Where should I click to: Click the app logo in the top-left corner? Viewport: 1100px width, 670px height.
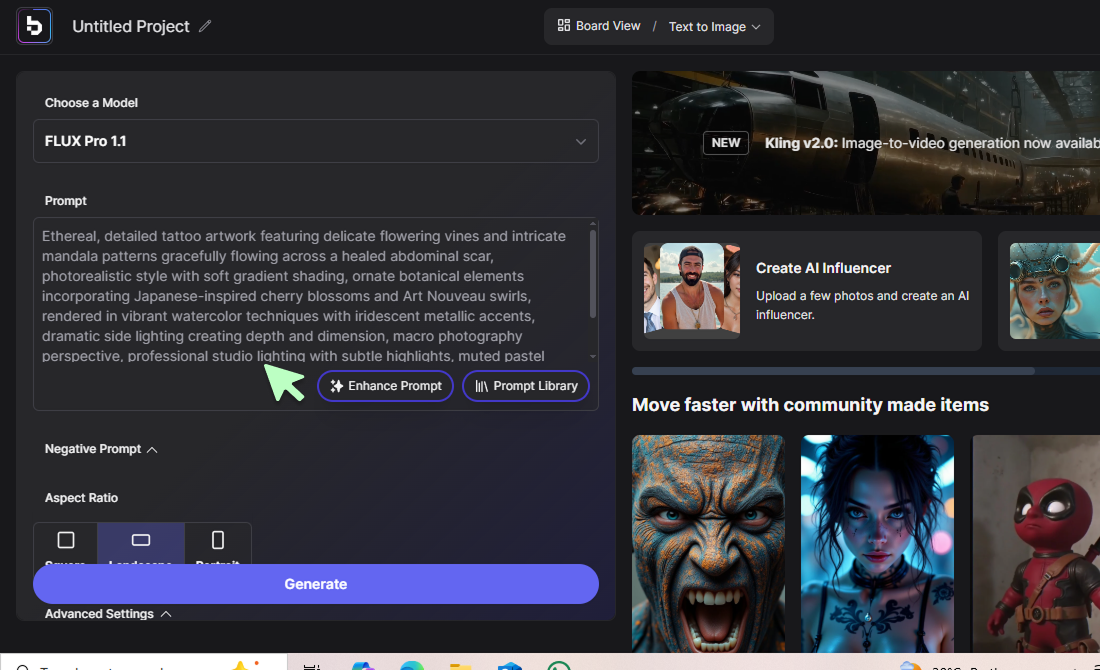click(34, 26)
